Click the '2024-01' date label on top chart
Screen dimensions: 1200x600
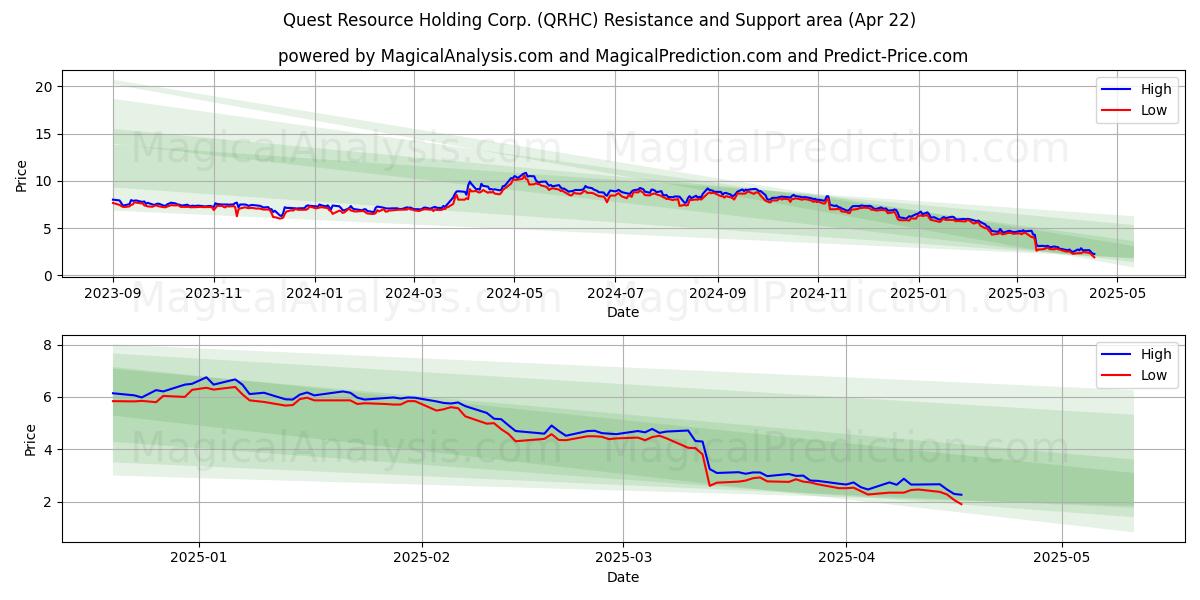click(x=314, y=294)
